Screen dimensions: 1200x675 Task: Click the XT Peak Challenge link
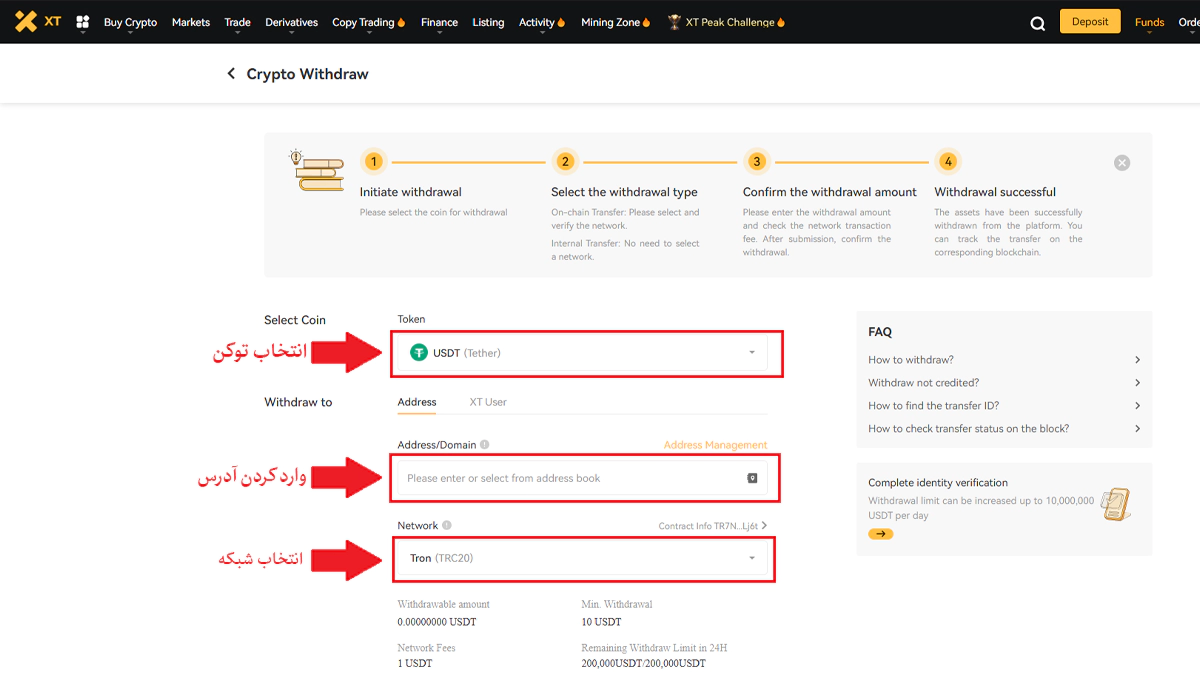tap(730, 22)
